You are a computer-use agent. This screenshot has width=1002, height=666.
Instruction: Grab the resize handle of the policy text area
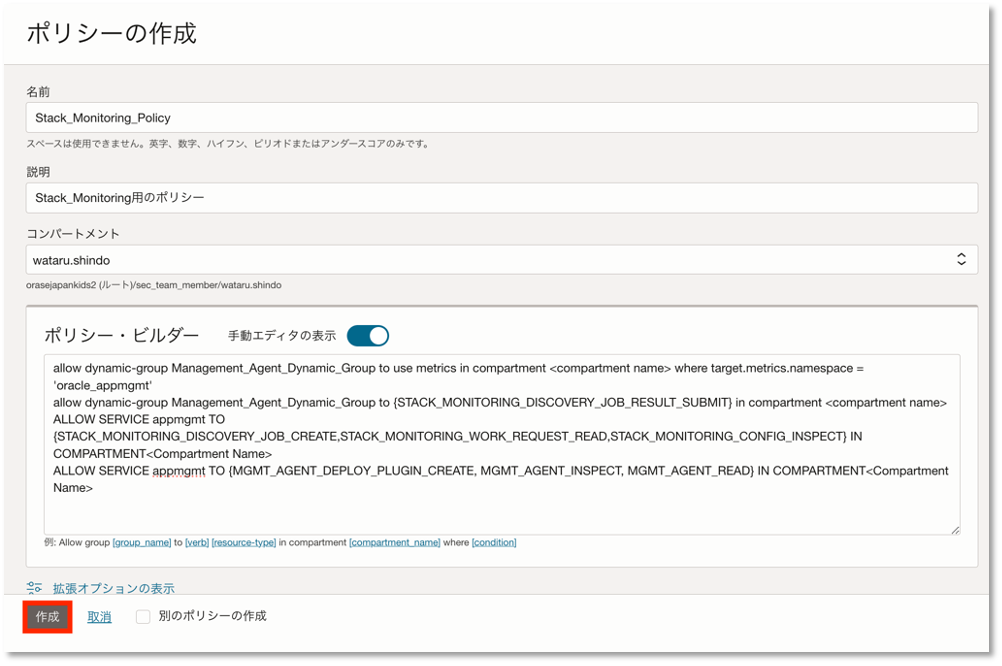point(955,529)
